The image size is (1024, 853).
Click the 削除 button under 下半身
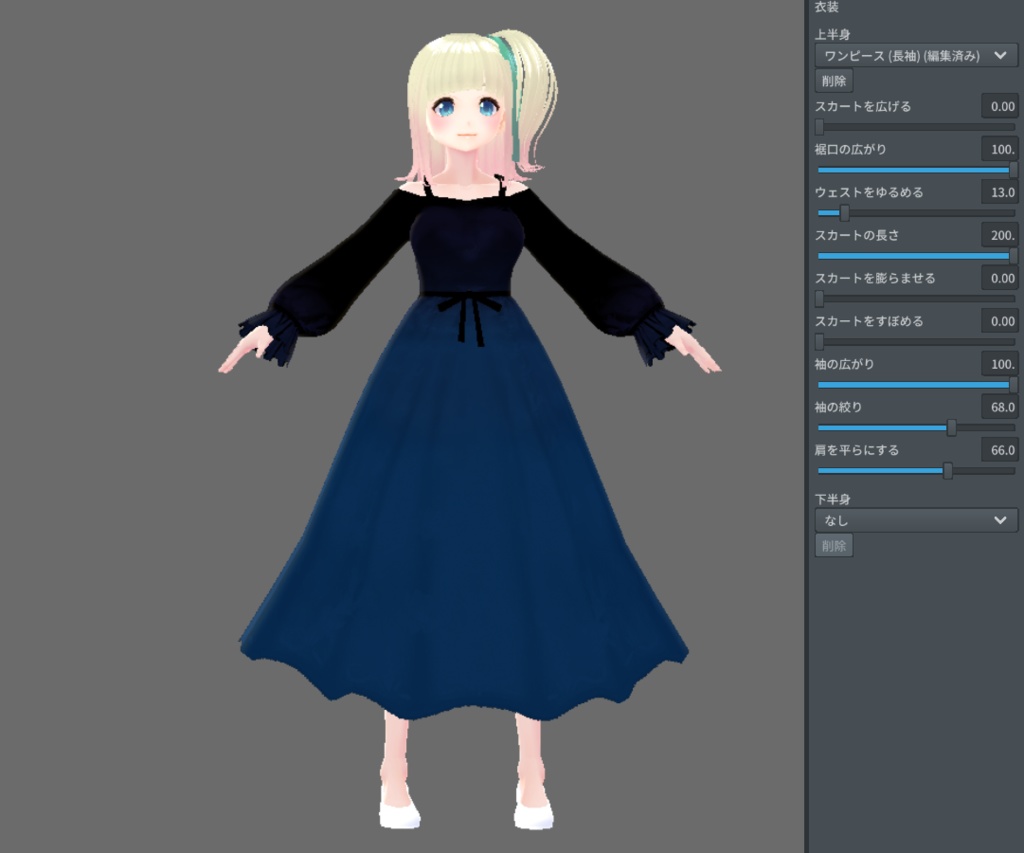(834, 545)
